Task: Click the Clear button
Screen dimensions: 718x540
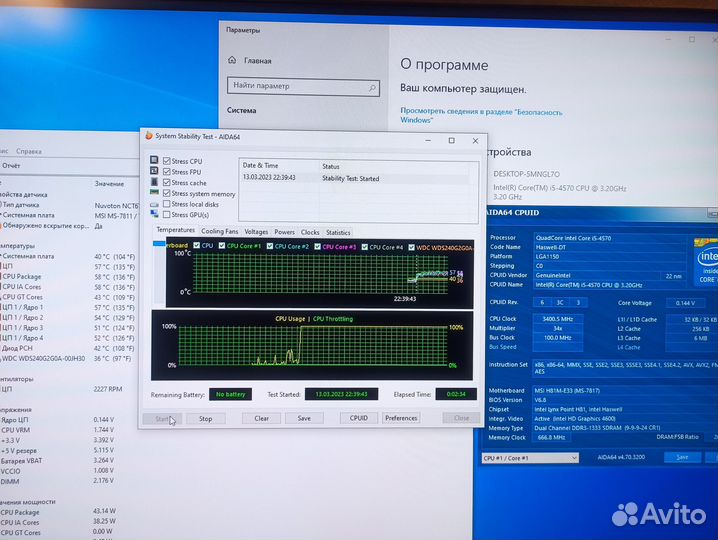Action: click(x=261, y=418)
